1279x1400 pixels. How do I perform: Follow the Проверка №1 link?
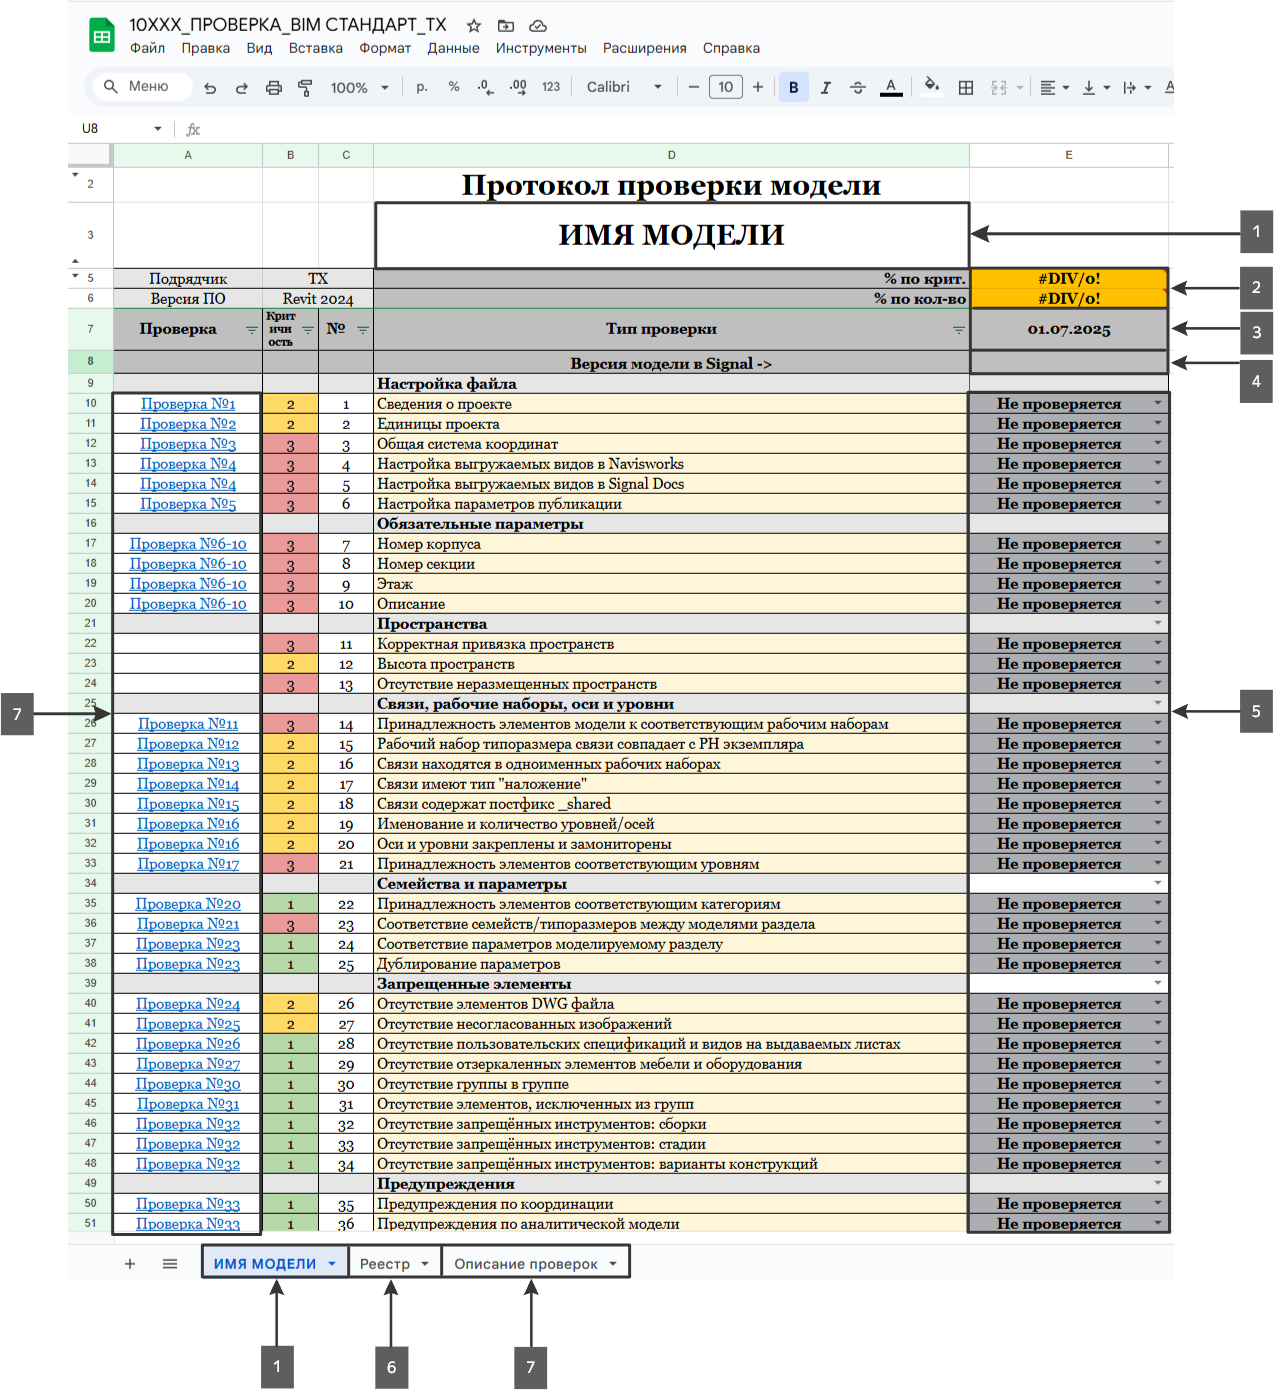coord(188,404)
